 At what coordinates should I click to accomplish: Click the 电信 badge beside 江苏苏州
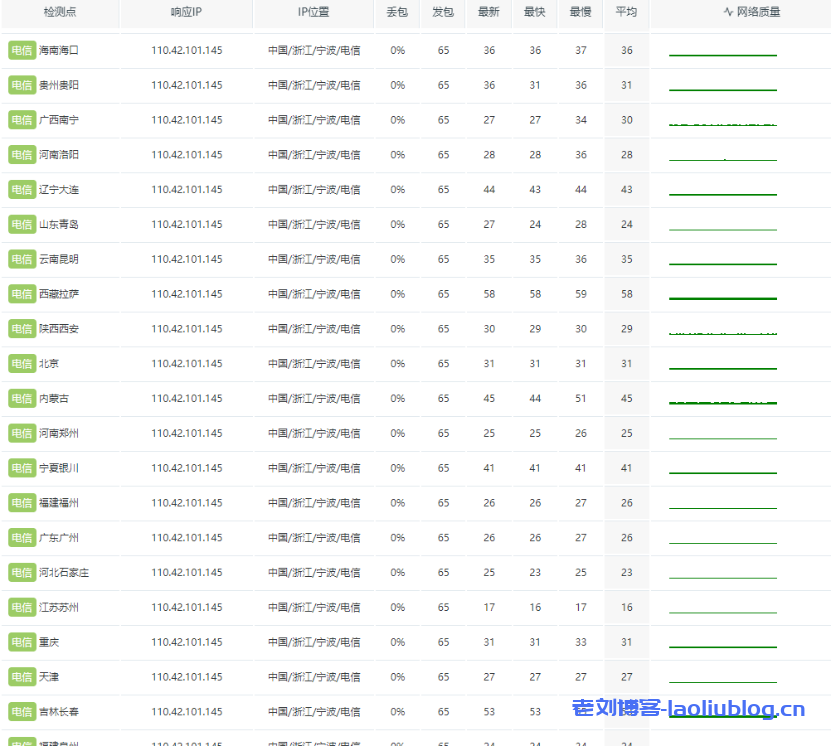22,608
